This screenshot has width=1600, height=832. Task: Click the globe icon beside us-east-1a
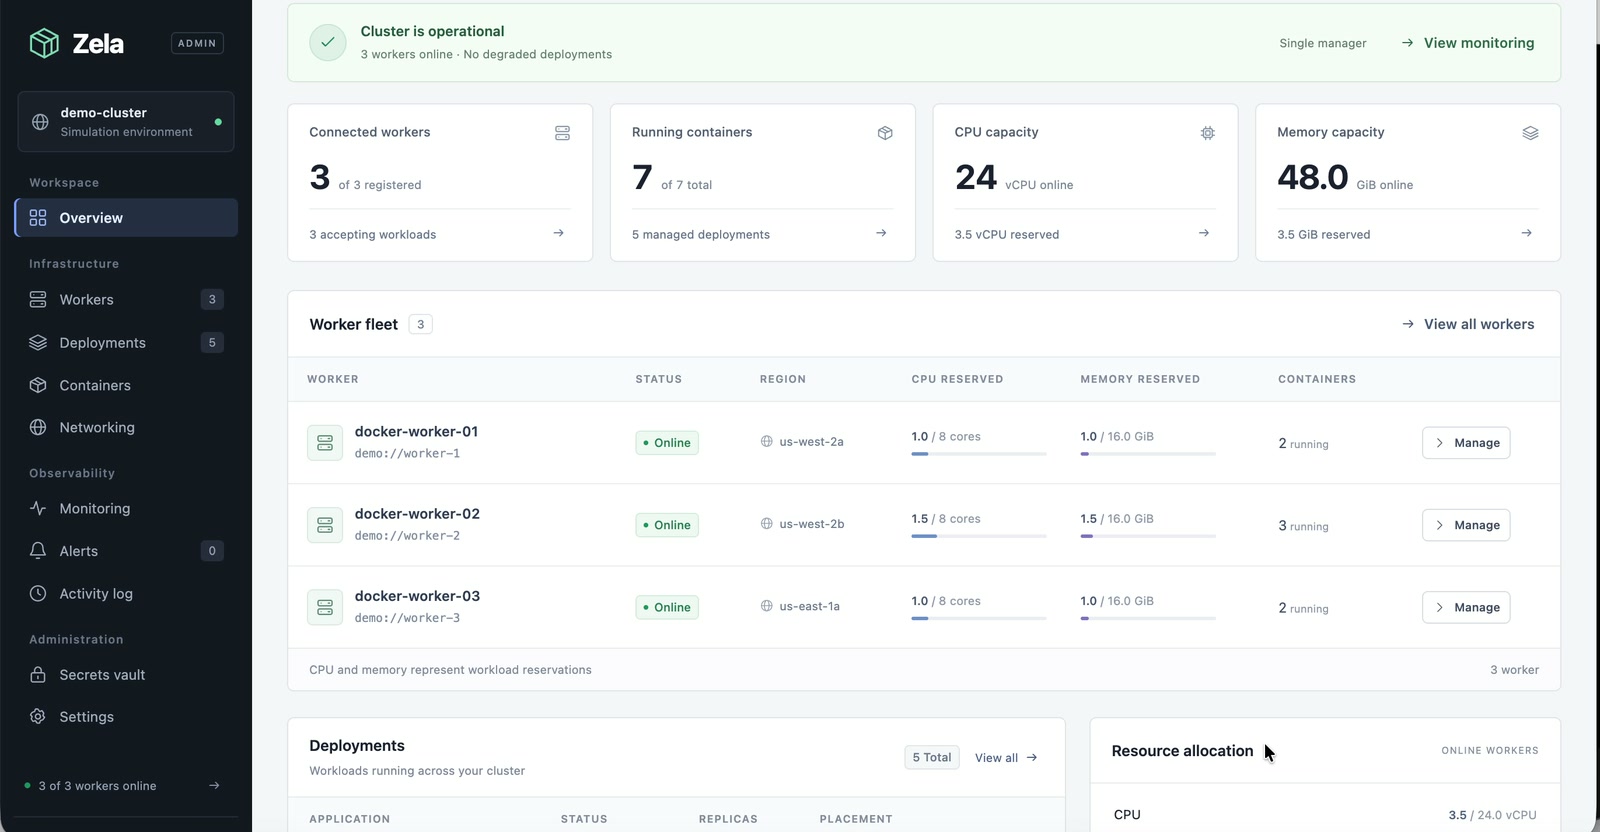click(x=767, y=606)
